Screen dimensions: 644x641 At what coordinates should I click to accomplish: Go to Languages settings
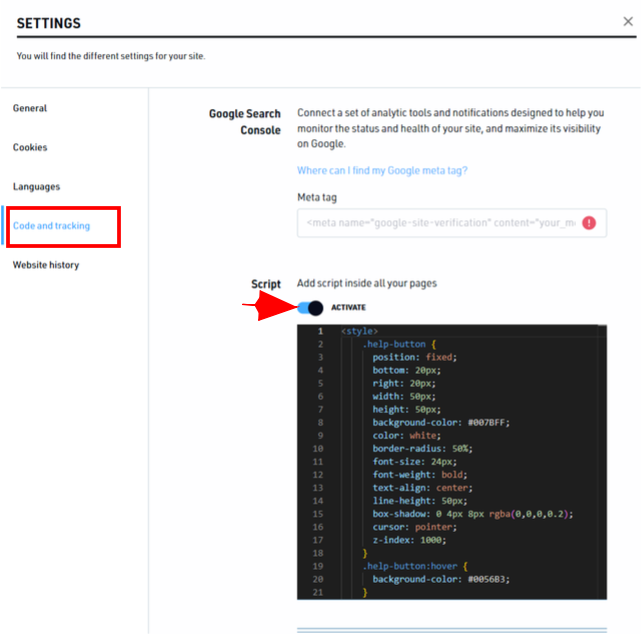[36, 187]
